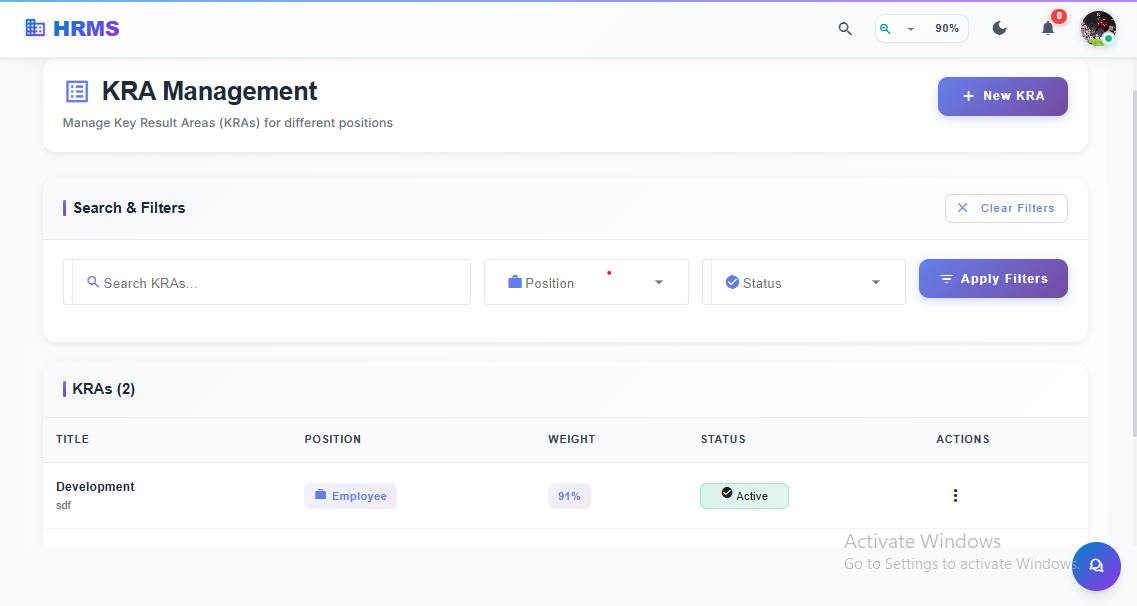Click the New KRA button
The height and width of the screenshot is (606, 1137).
point(1002,96)
